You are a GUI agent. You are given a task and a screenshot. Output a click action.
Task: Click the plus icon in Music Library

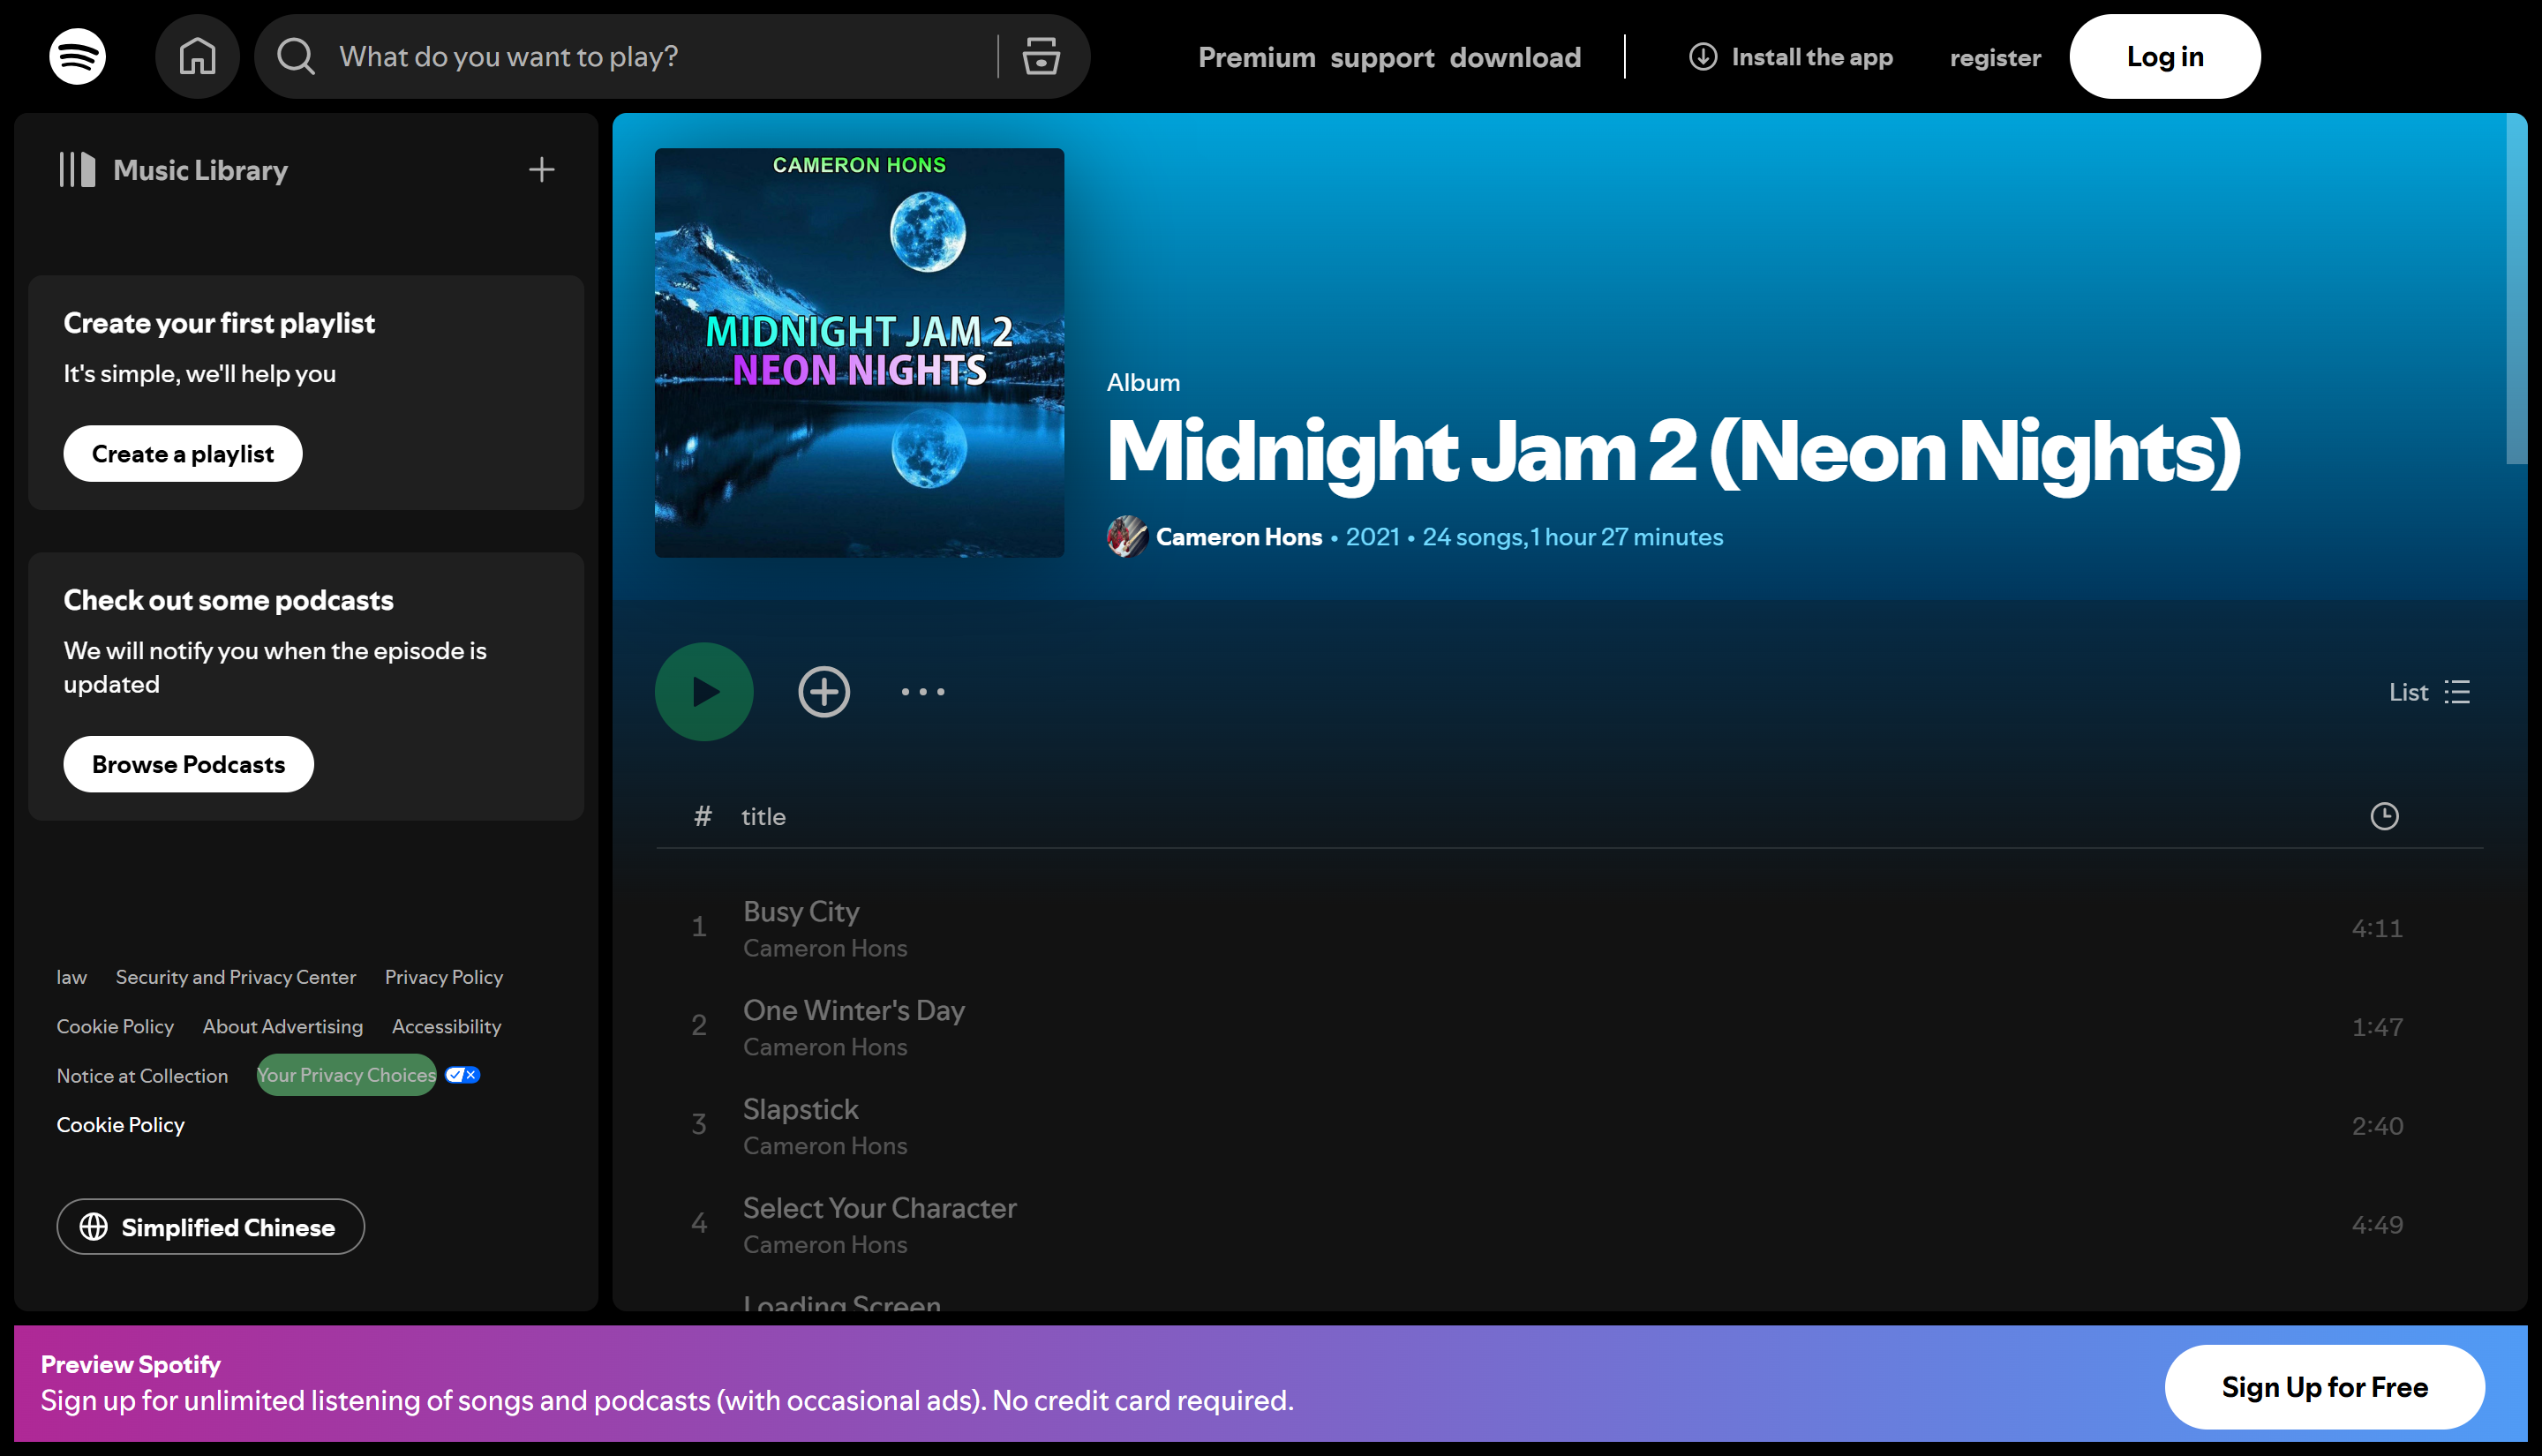[541, 170]
